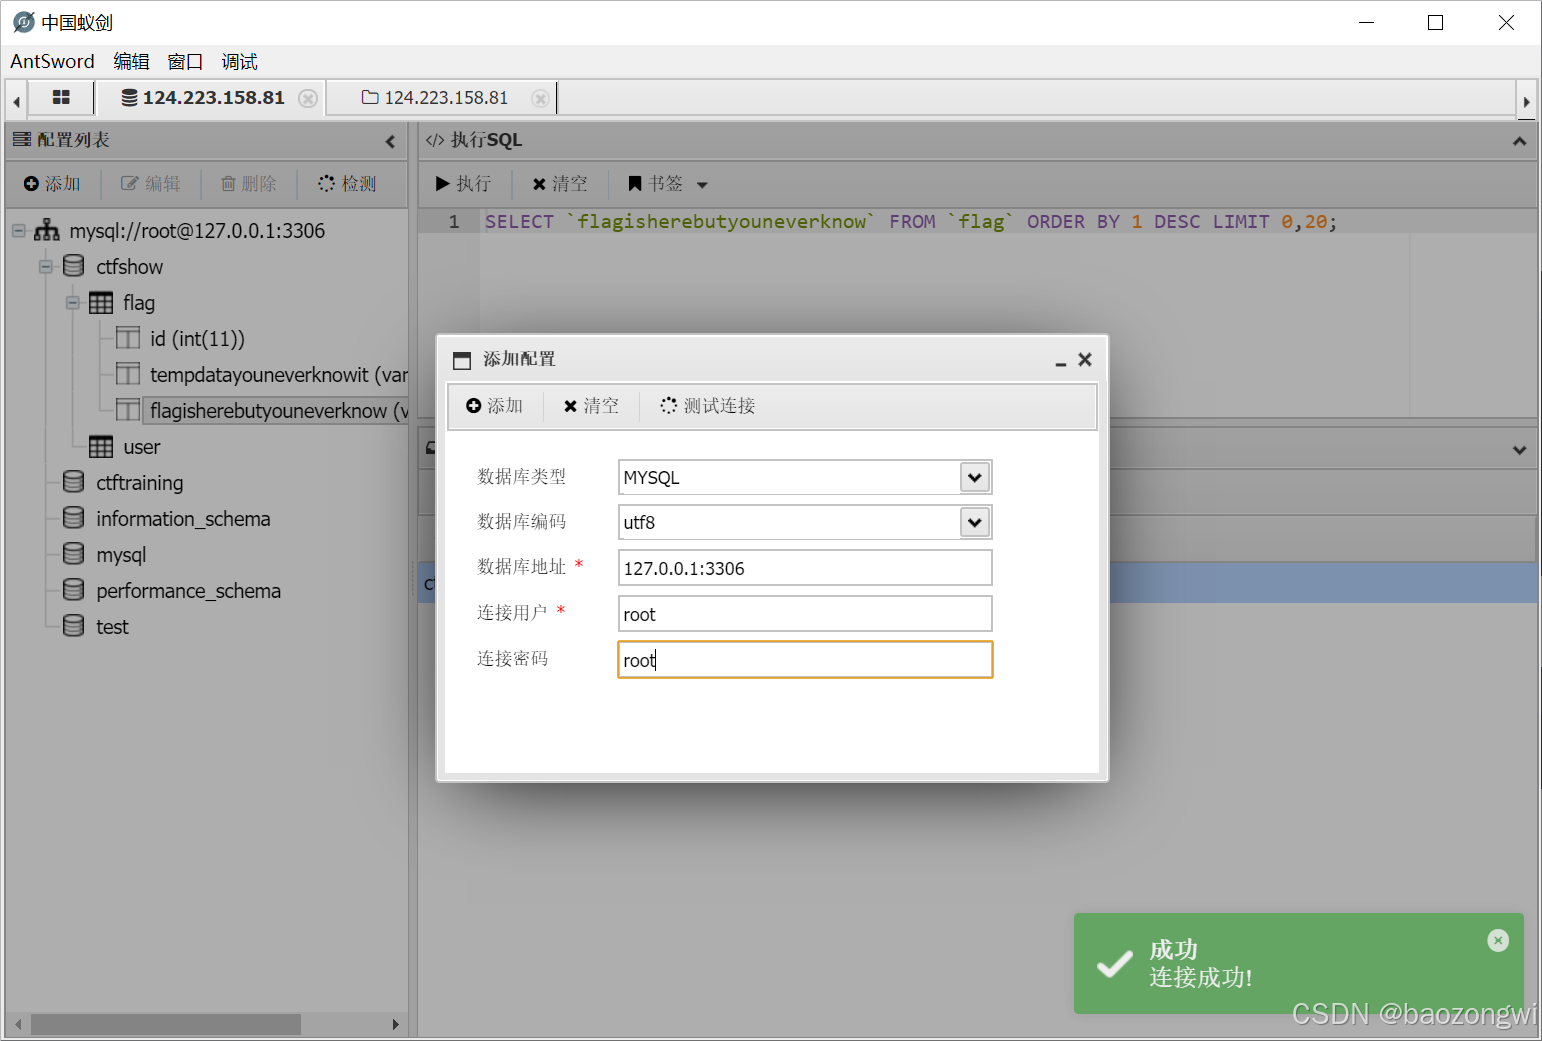Screen dimensions: 1542x1041
Task: Dismiss the 连接成功 notification
Action: (x=1497, y=940)
